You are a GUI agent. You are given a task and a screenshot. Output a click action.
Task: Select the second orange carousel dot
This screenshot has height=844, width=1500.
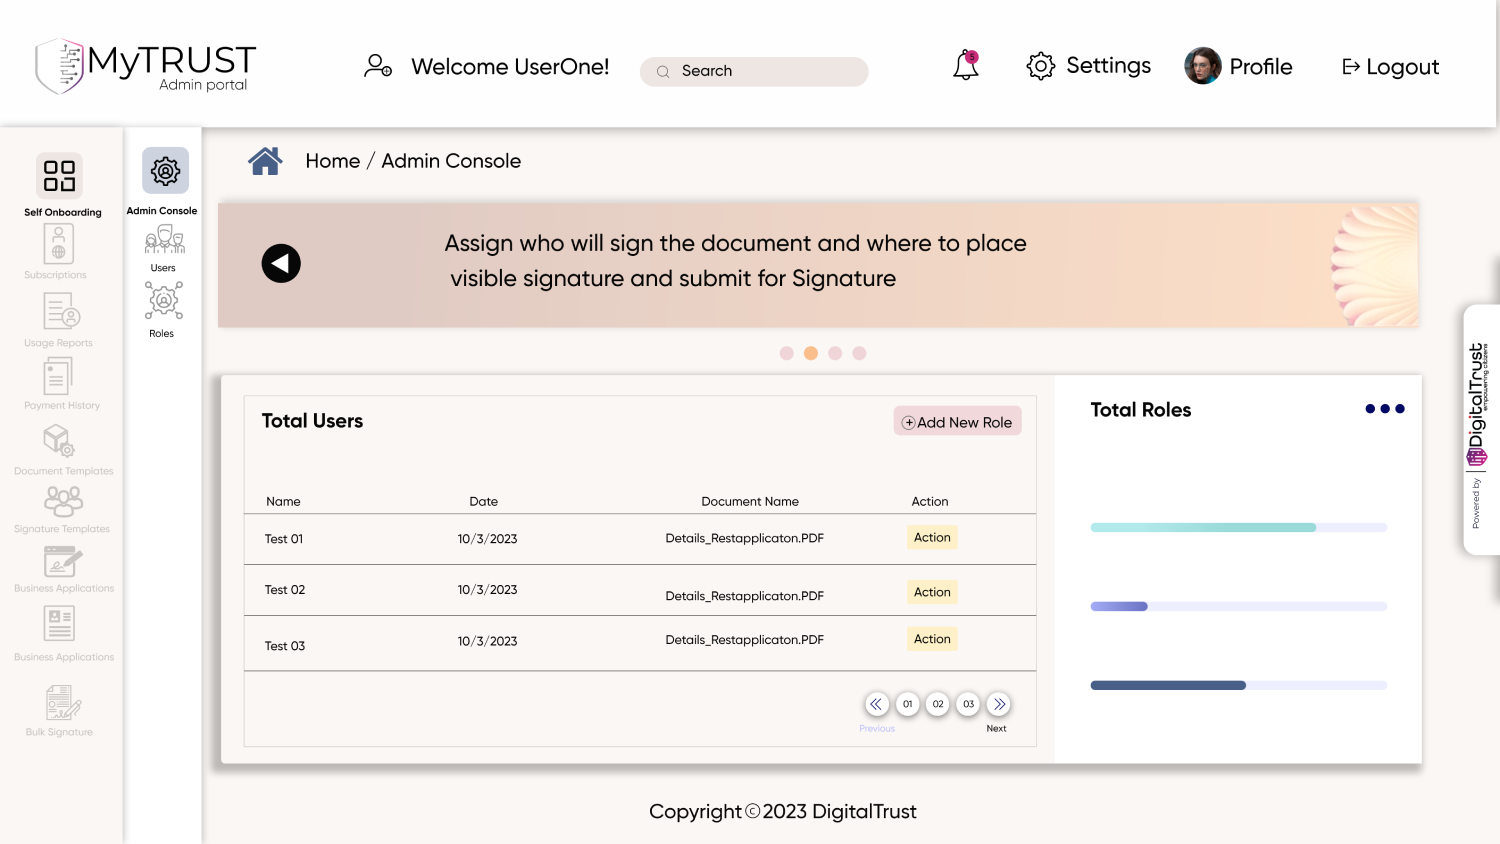pyautogui.click(x=811, y=353)
